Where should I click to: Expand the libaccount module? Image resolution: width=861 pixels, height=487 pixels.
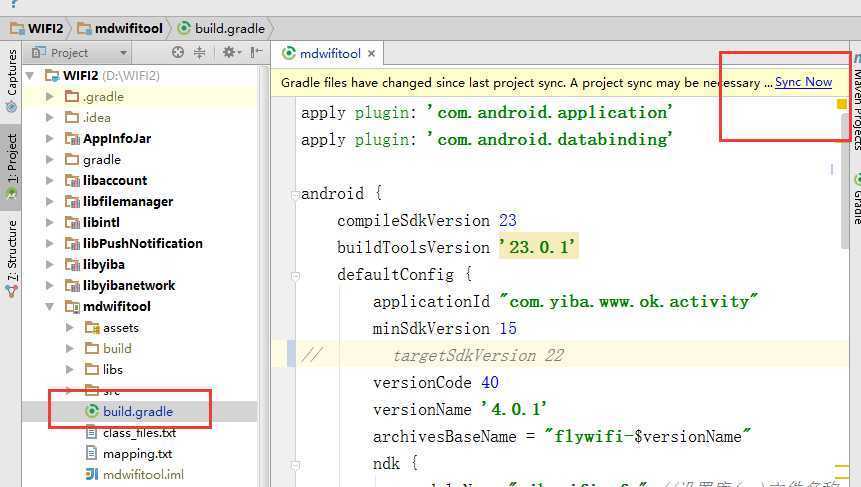pos(50,180)
